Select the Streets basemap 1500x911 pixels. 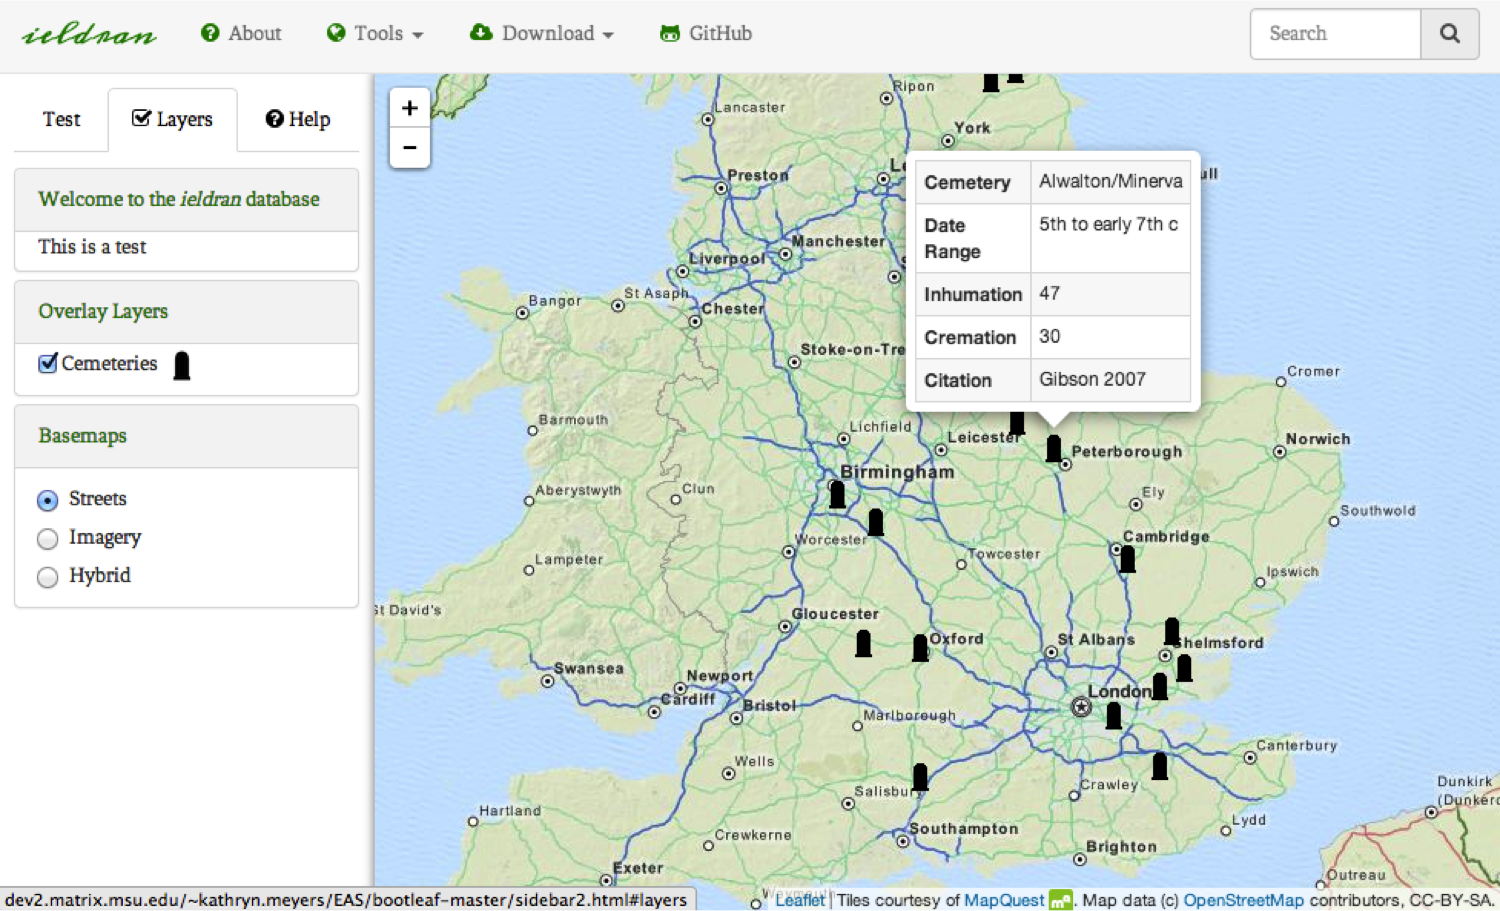coord(47,500)
